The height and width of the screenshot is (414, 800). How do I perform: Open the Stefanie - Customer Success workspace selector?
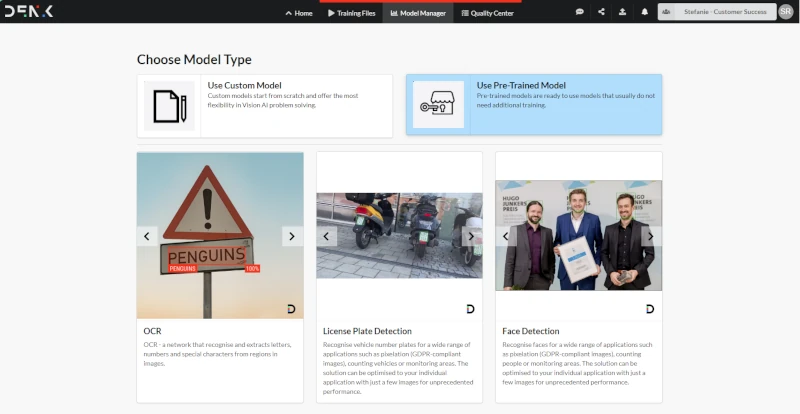click(x=715, y=12)
